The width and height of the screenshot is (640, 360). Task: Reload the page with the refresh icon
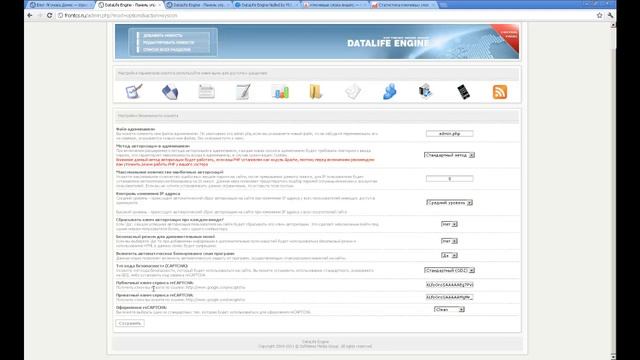pos(50,15)
